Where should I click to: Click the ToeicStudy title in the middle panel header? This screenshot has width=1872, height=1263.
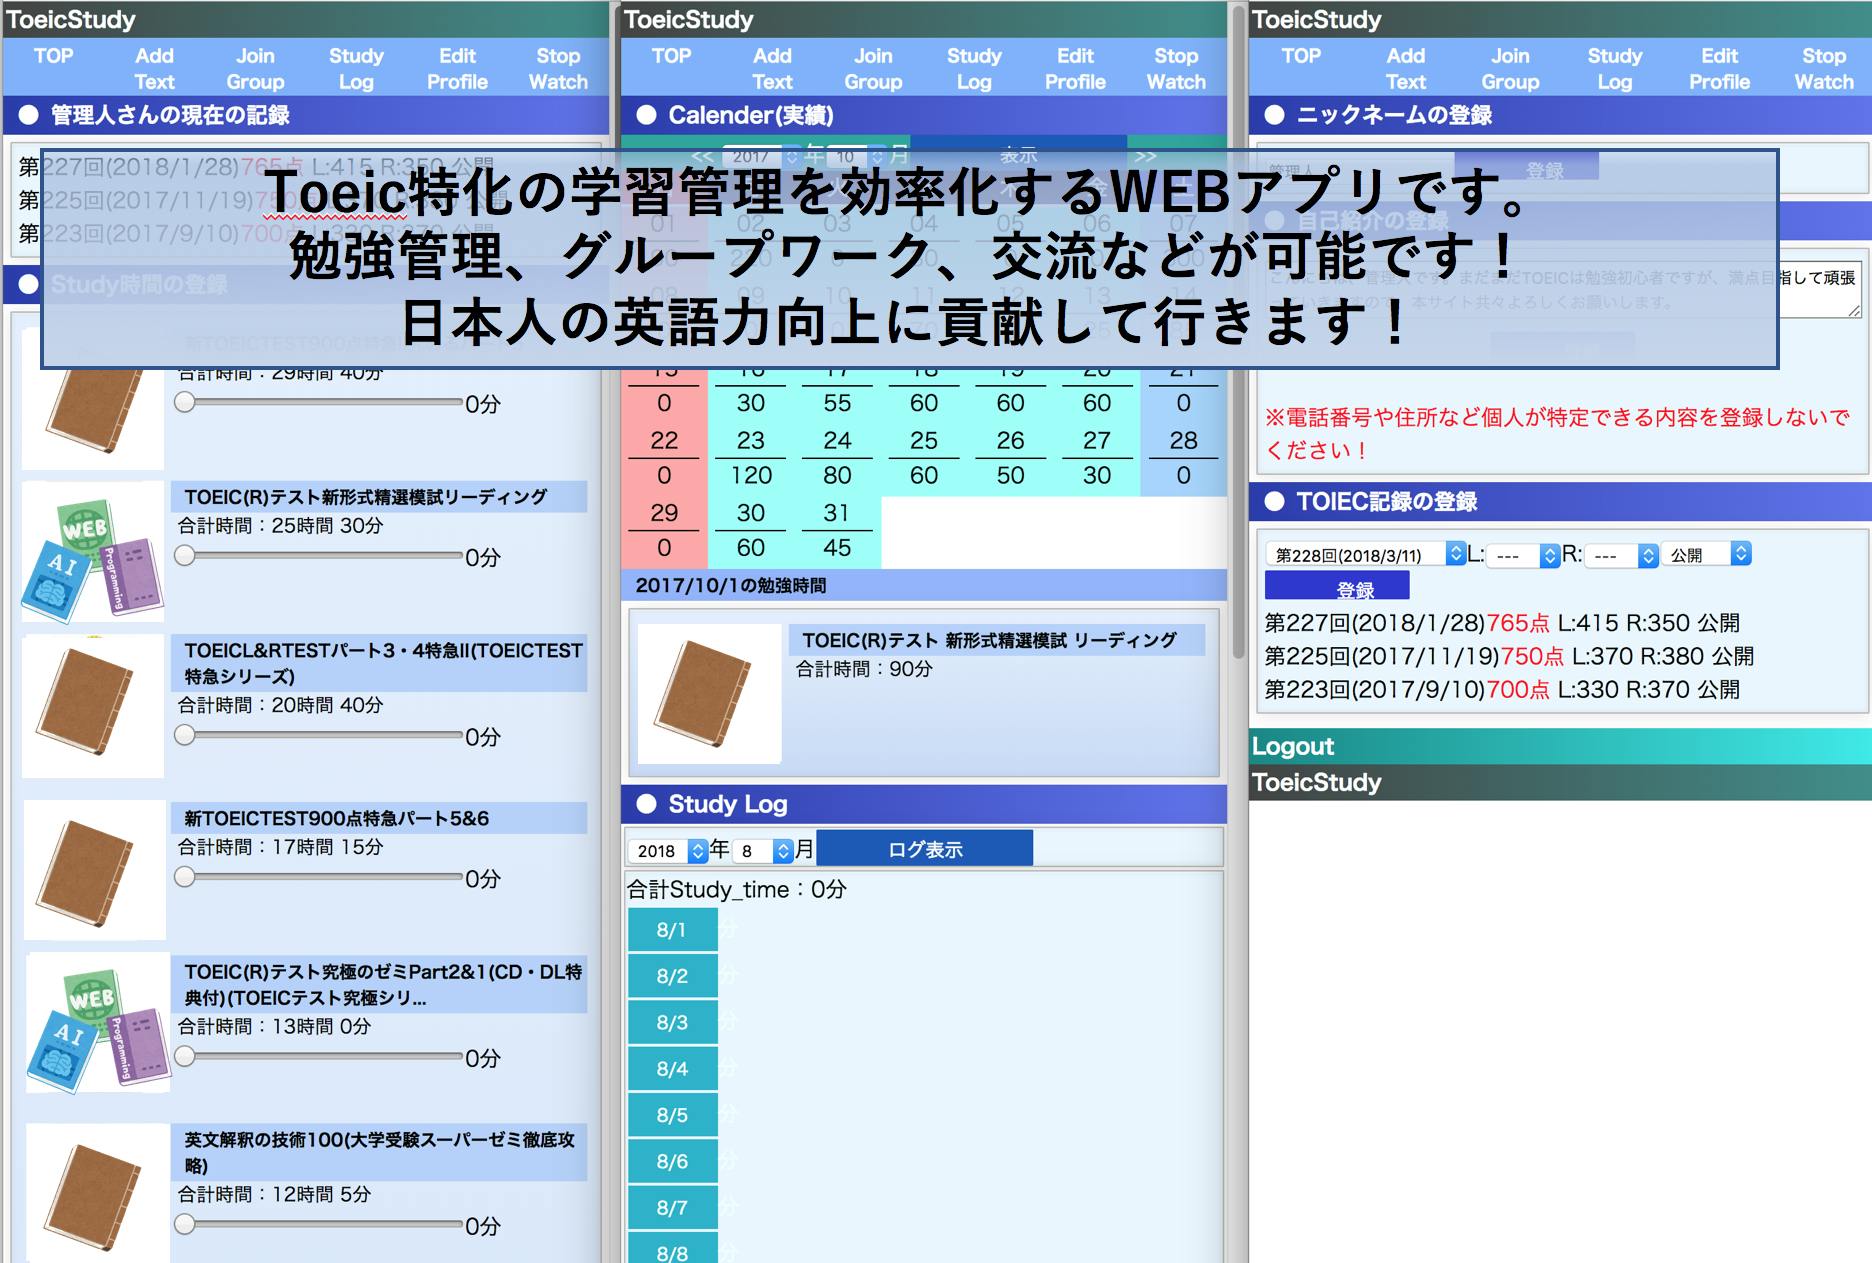click(x=689, y=20)
